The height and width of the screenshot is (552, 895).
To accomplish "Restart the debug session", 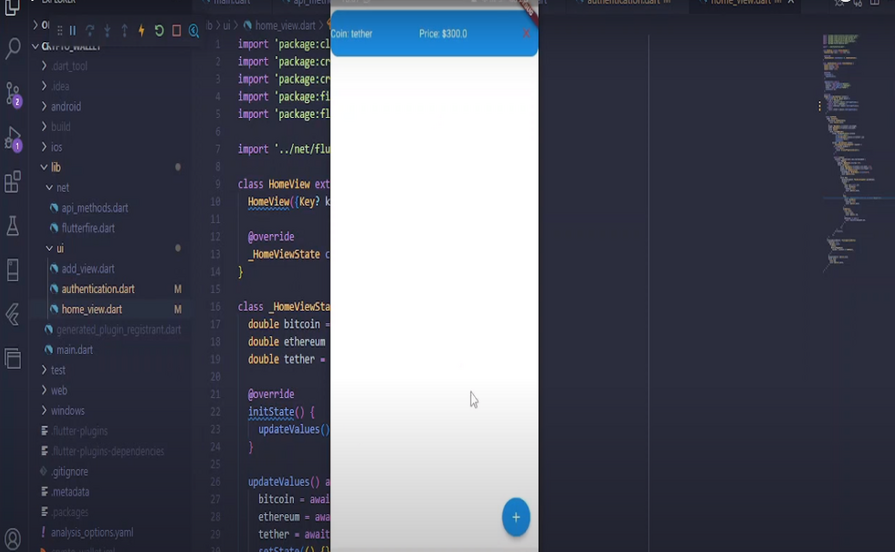I will click(x=159, y=30).
